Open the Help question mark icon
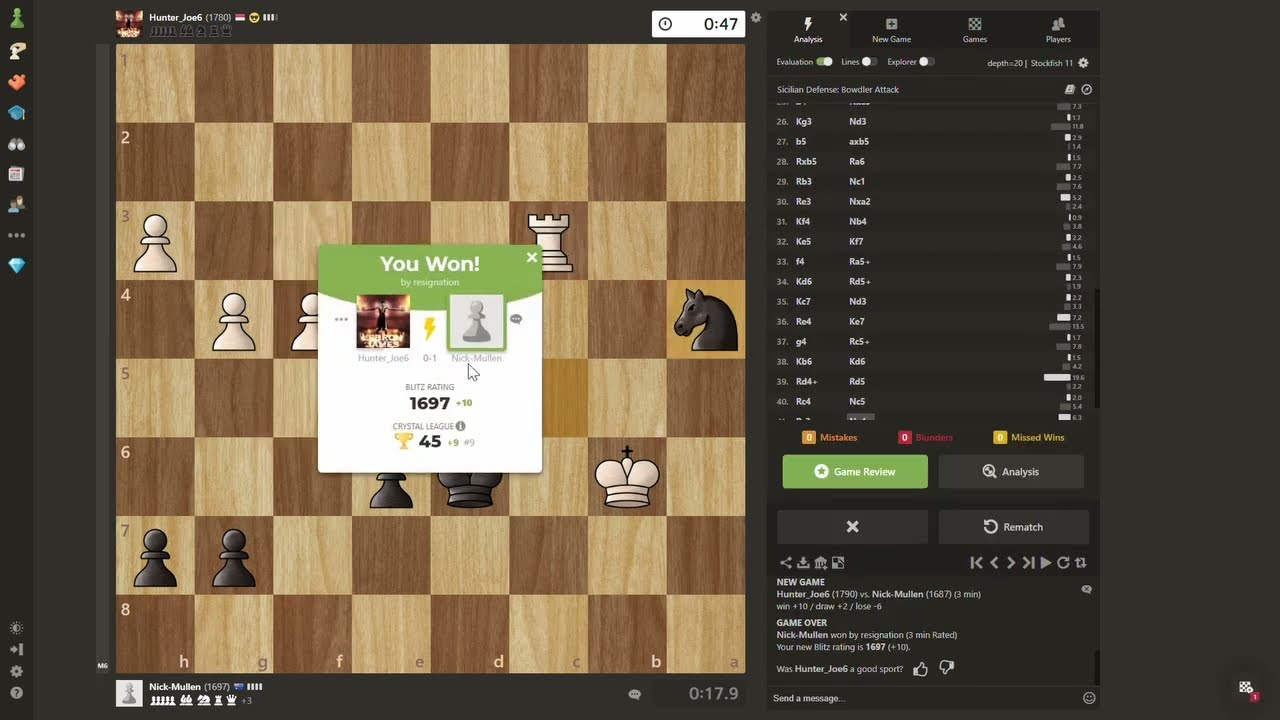The image size is (1280, 720). [16, 693]
